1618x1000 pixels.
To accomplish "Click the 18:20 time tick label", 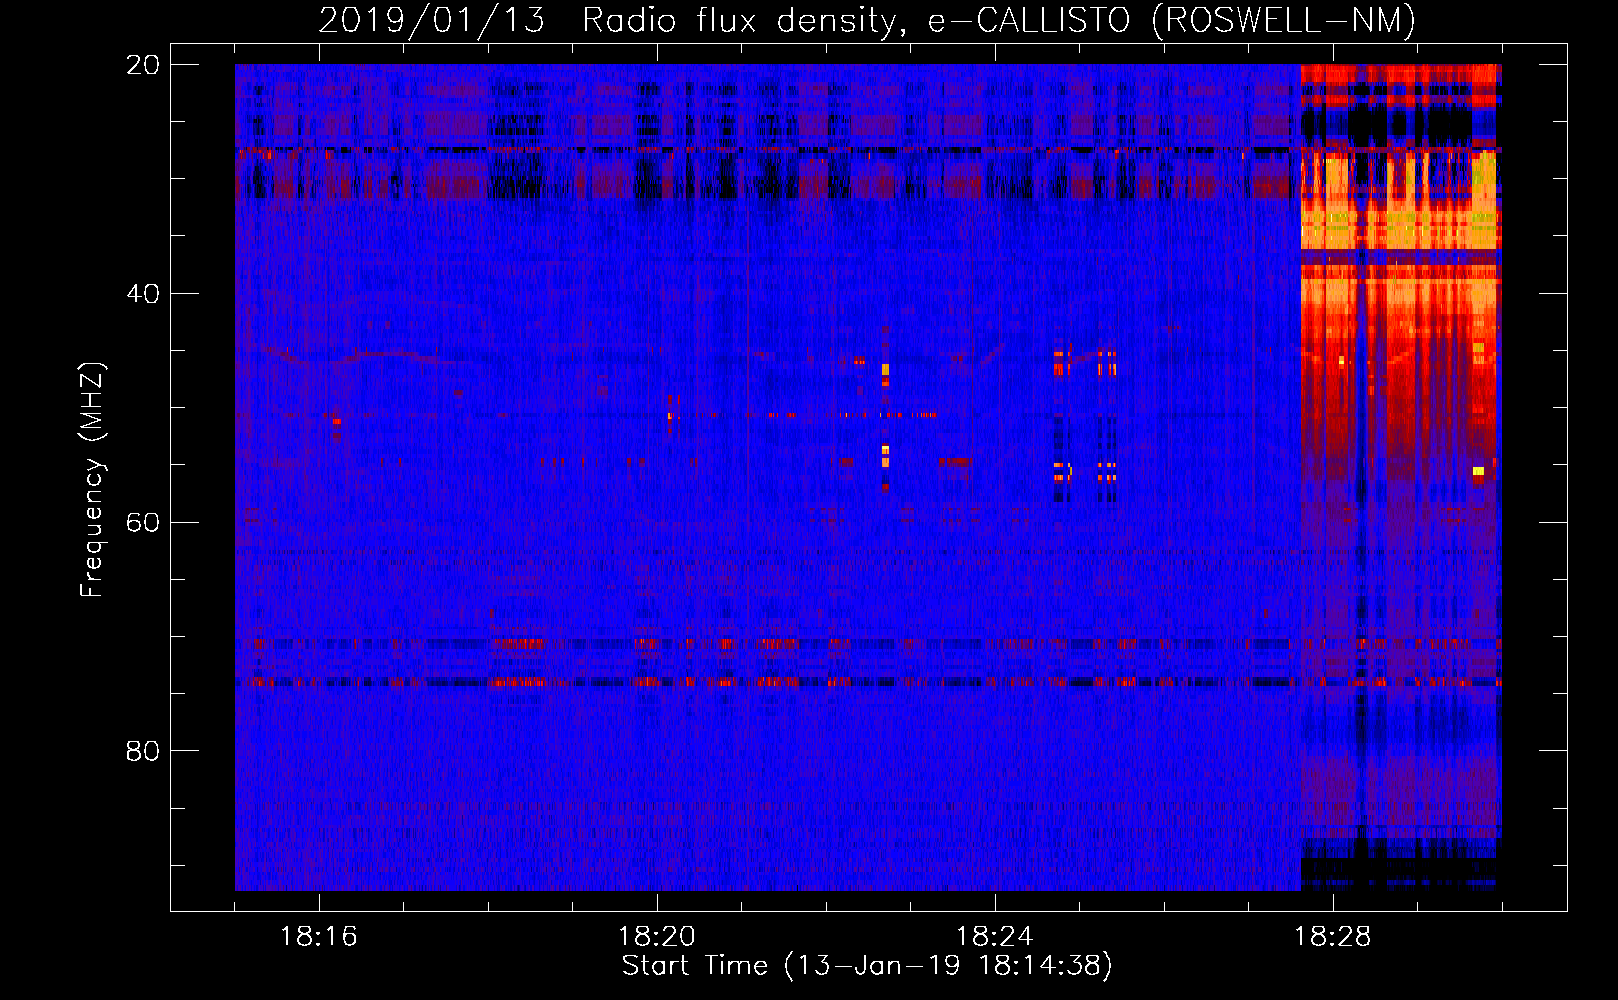I will coord(657,937).
